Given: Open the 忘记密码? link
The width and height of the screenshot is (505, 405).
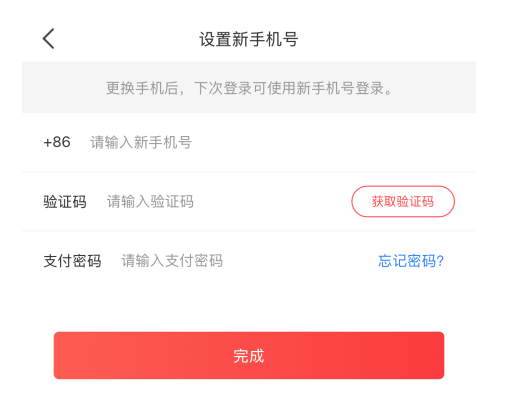Looking at the screenshot, I should pyautogui.click(x=411, y=261).
